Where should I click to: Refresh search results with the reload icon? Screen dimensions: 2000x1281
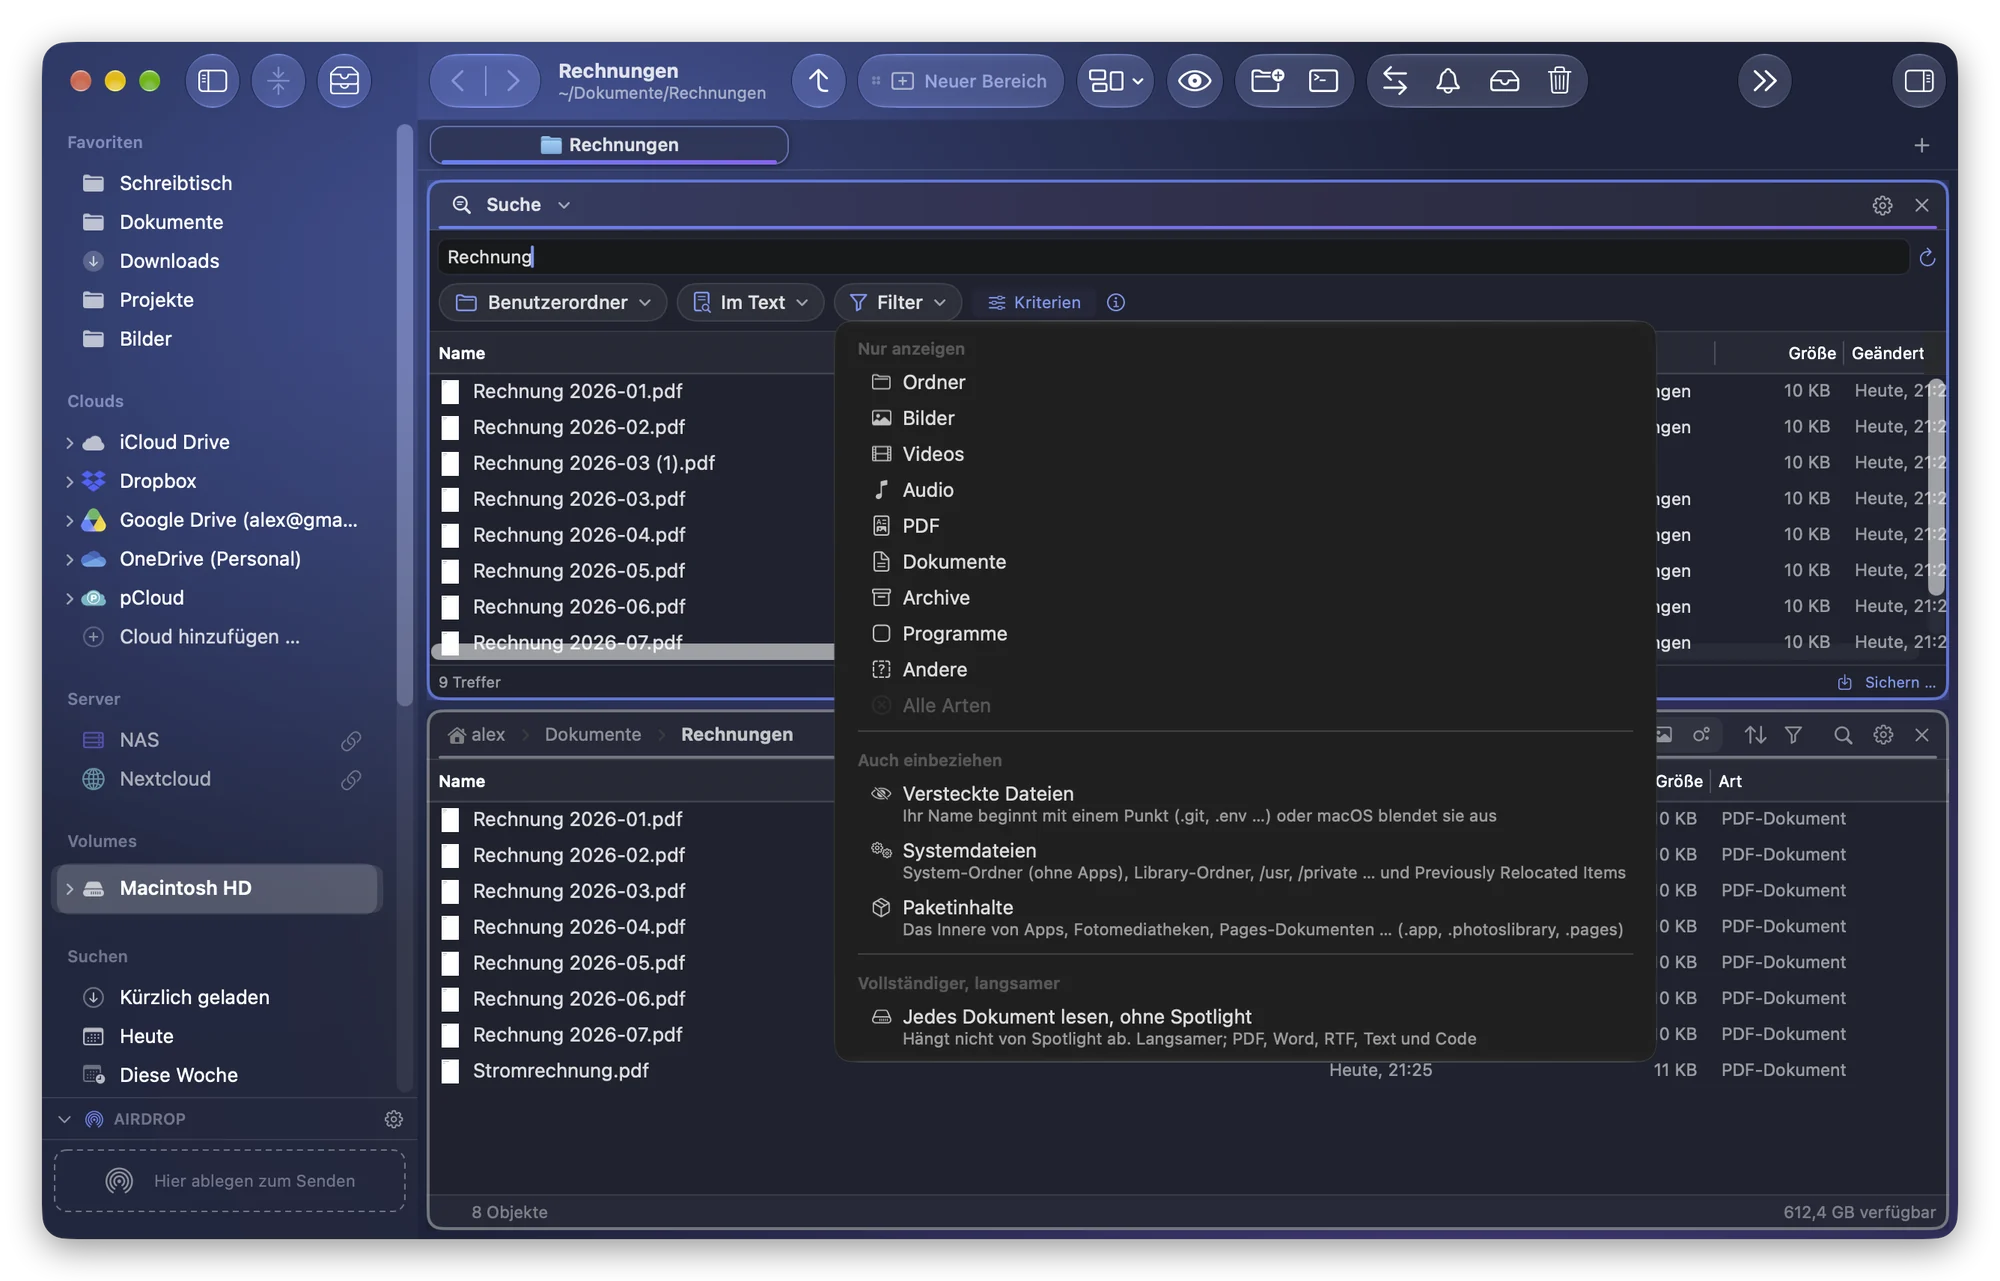point(1927,258)
